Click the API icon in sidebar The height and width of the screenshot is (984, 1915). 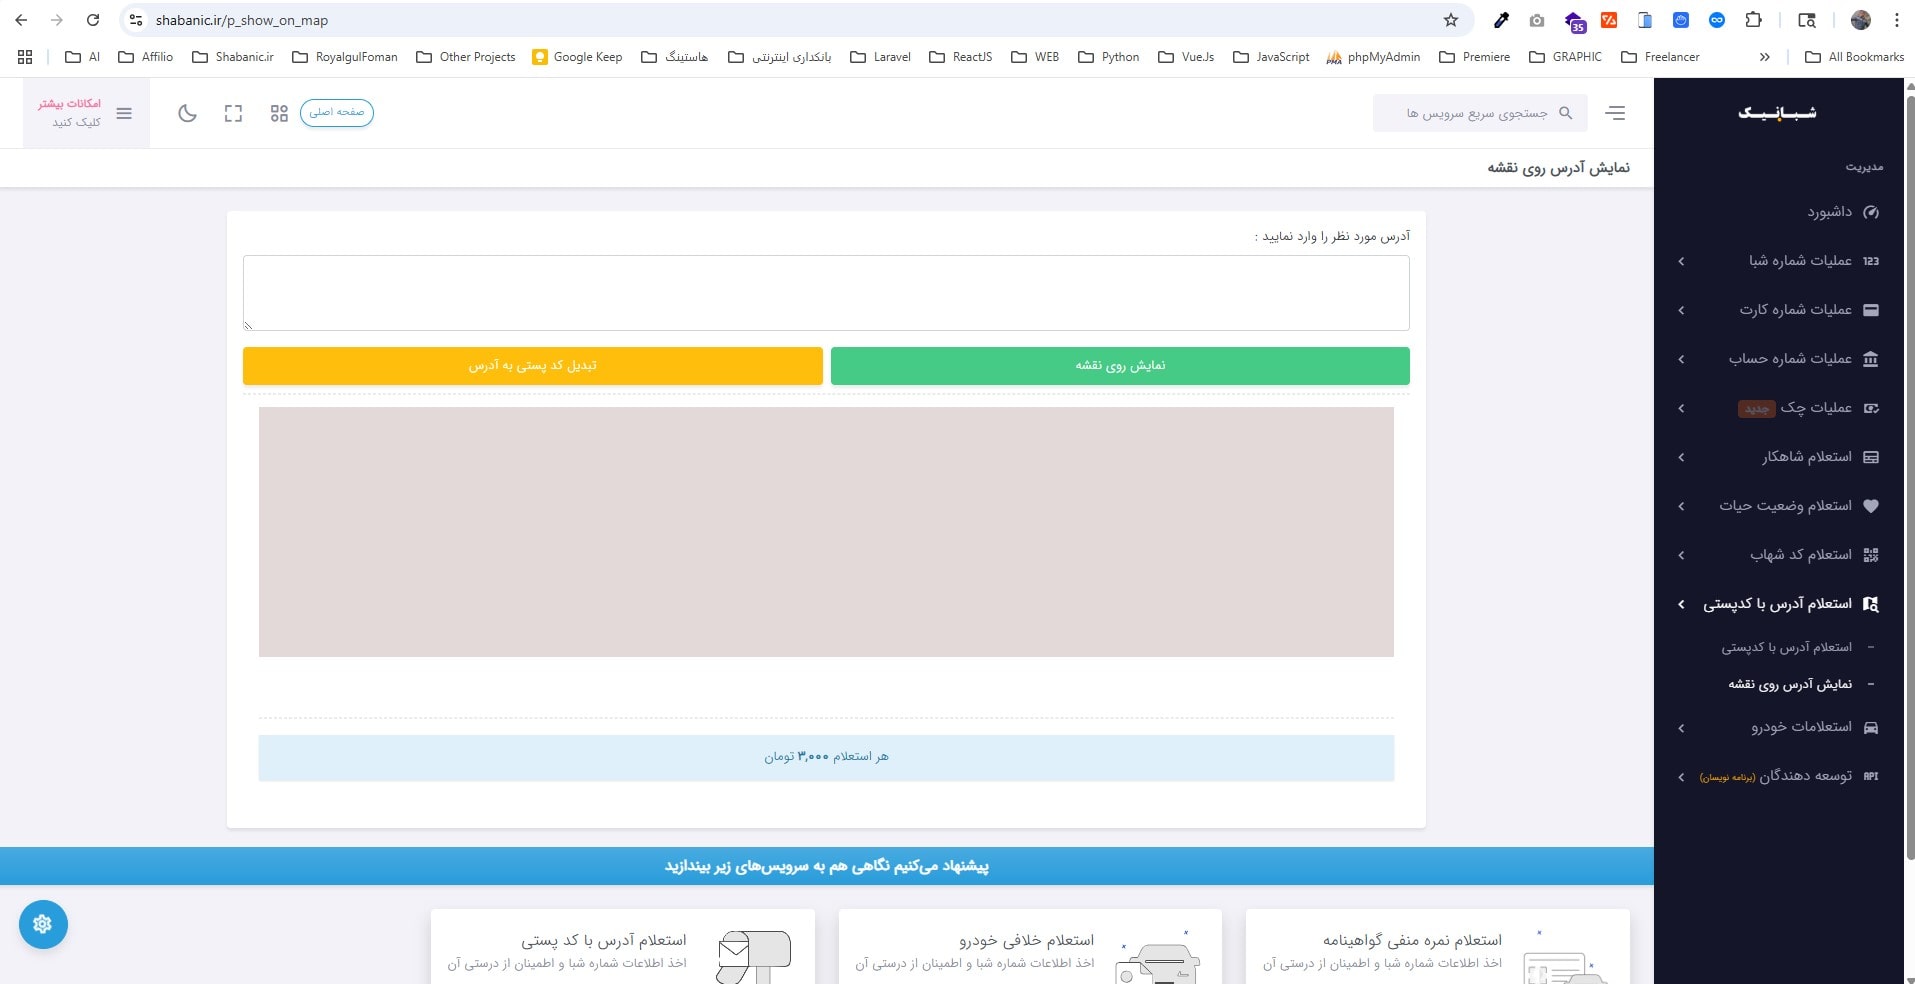[1871, 776]
